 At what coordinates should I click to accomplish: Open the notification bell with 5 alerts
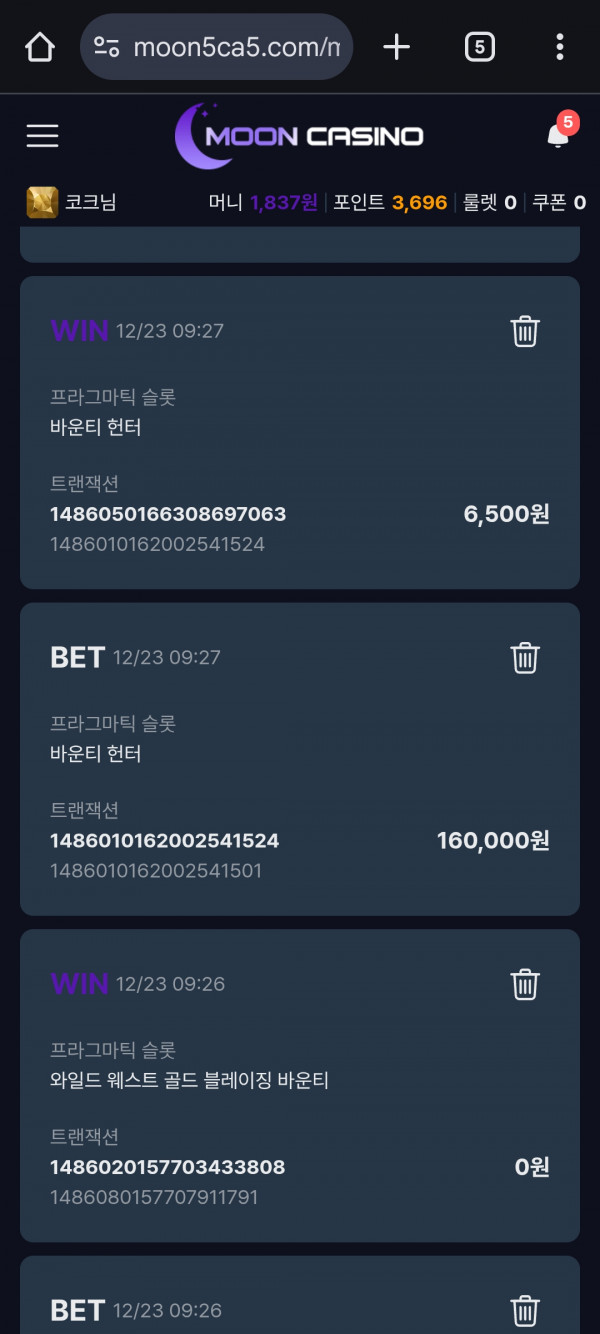(557, 136)
